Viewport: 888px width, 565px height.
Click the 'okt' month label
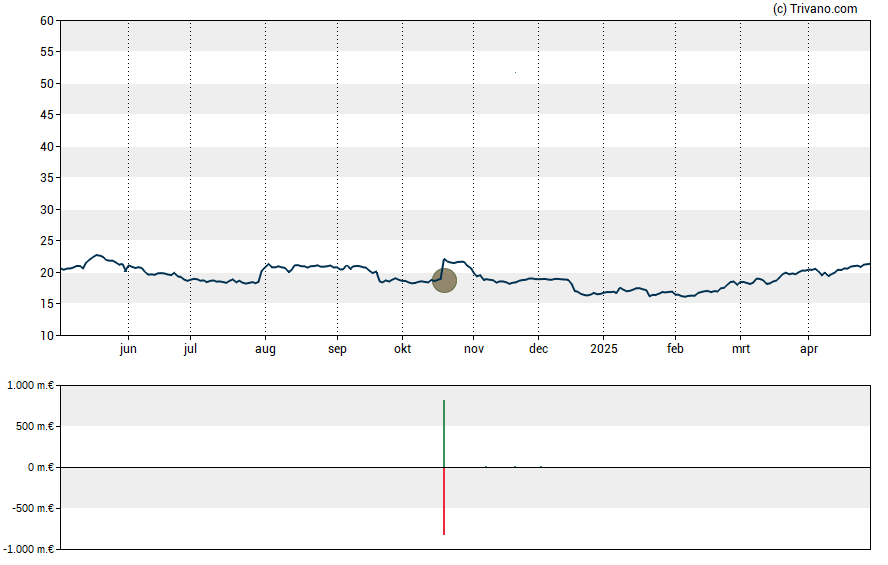(x=403, y=349)
